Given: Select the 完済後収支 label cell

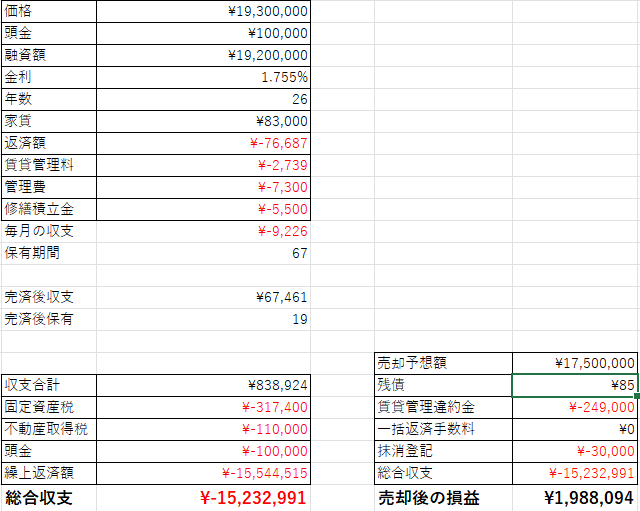Looking at the screenshot, I should pos(49,298).
